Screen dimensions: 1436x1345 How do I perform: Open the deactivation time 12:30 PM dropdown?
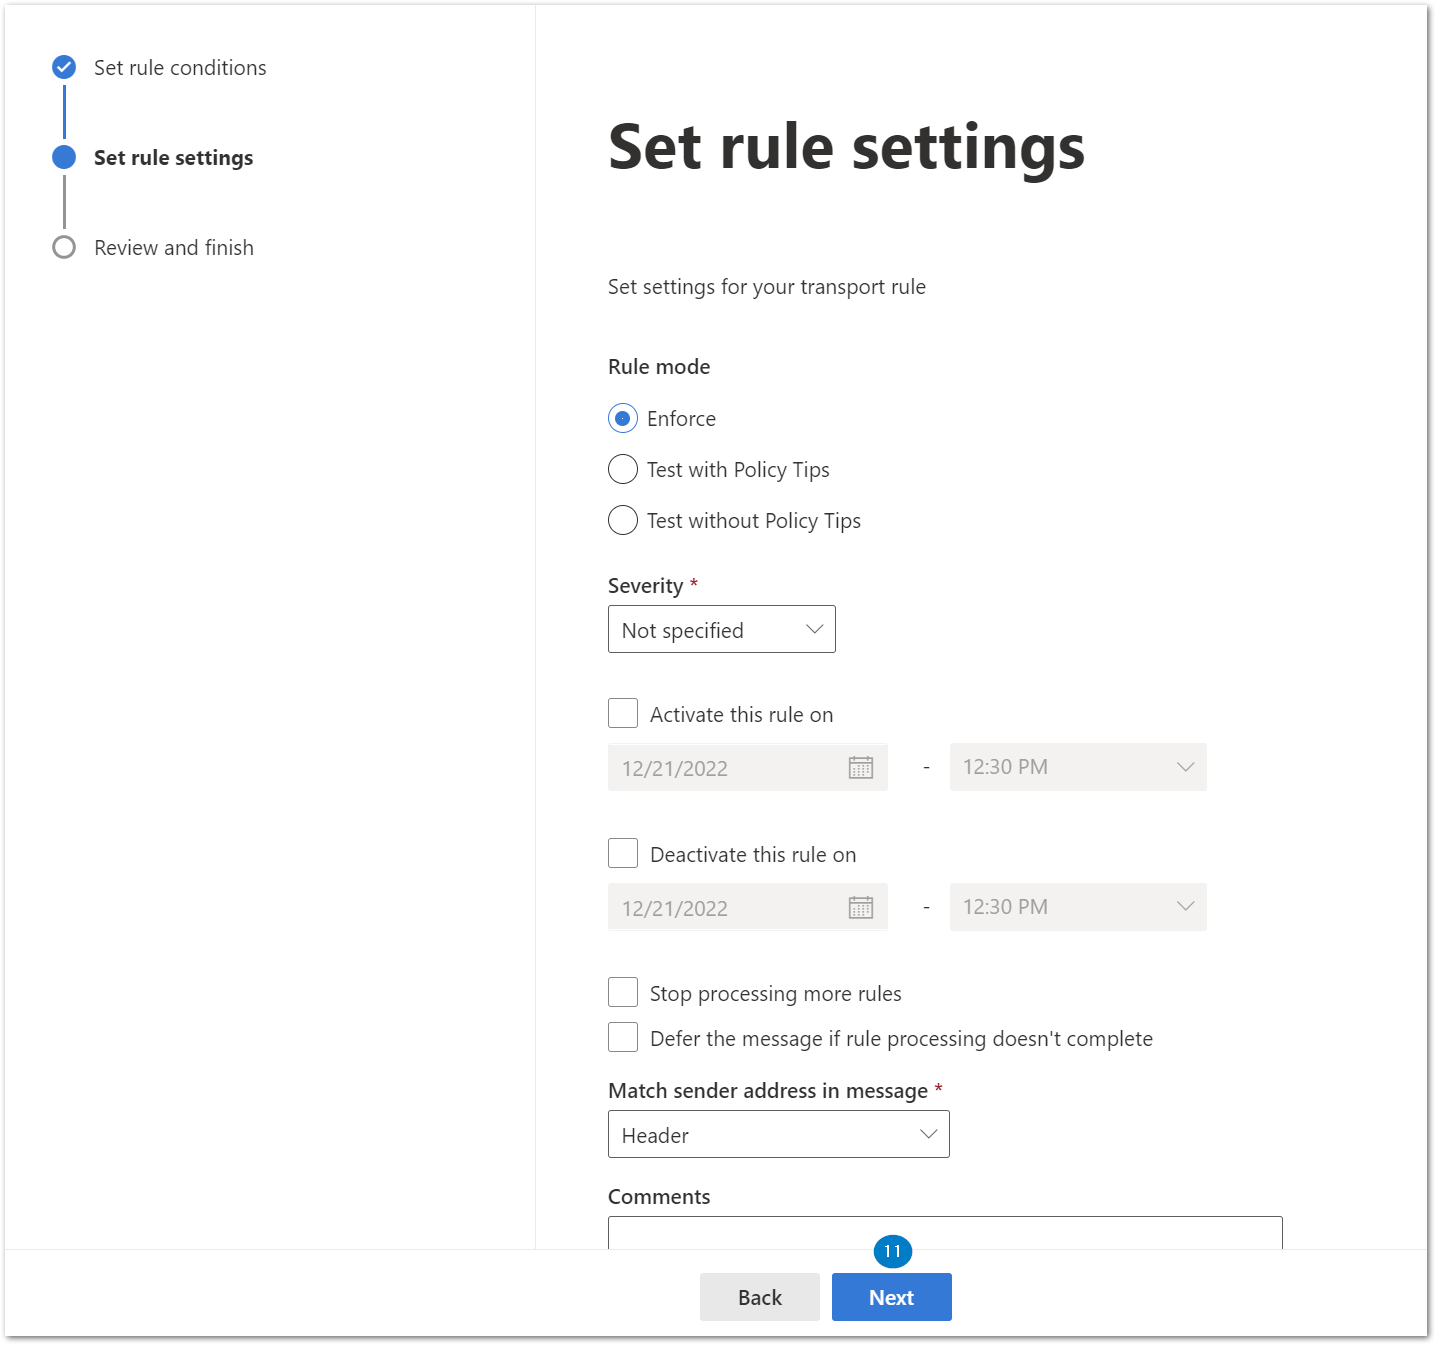[1078, 907]
